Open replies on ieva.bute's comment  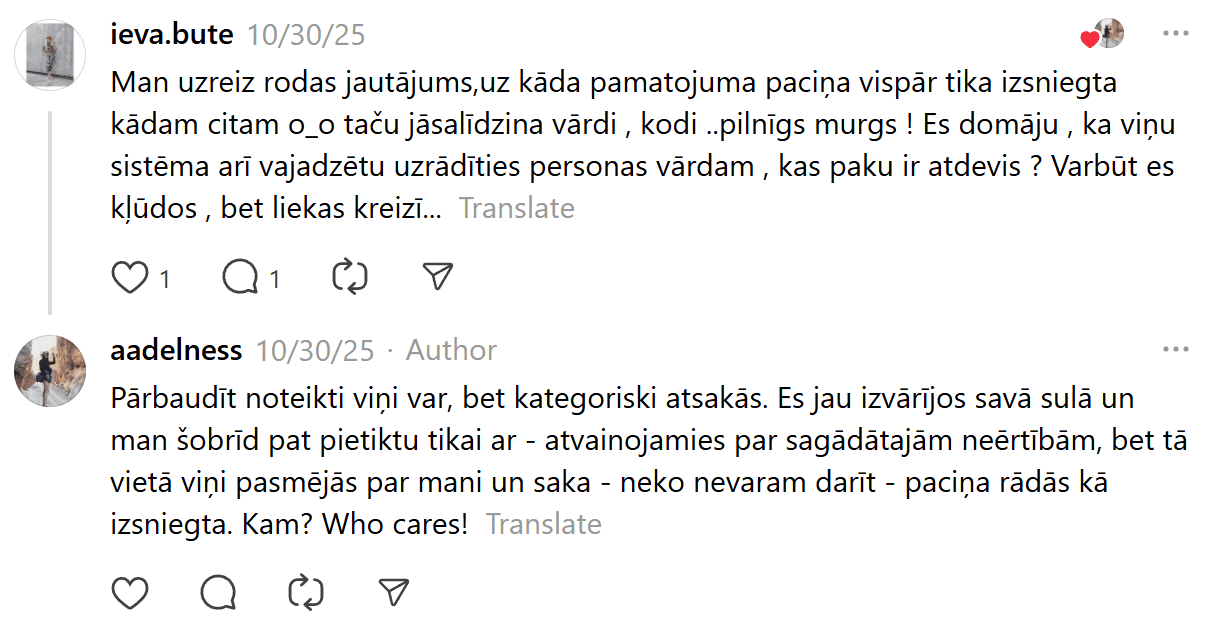(240, 277)
